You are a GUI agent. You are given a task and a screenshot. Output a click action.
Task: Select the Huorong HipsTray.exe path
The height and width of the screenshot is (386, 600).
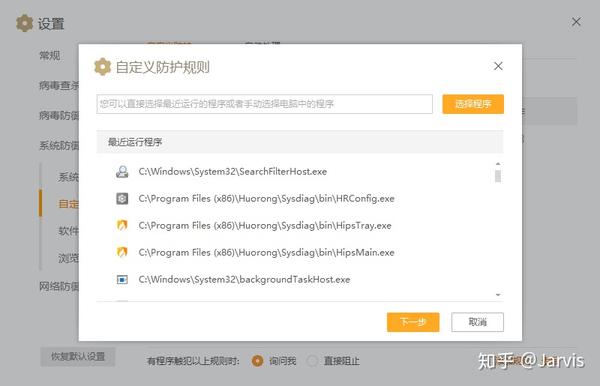pyautogui.click(x=265, y=226)
